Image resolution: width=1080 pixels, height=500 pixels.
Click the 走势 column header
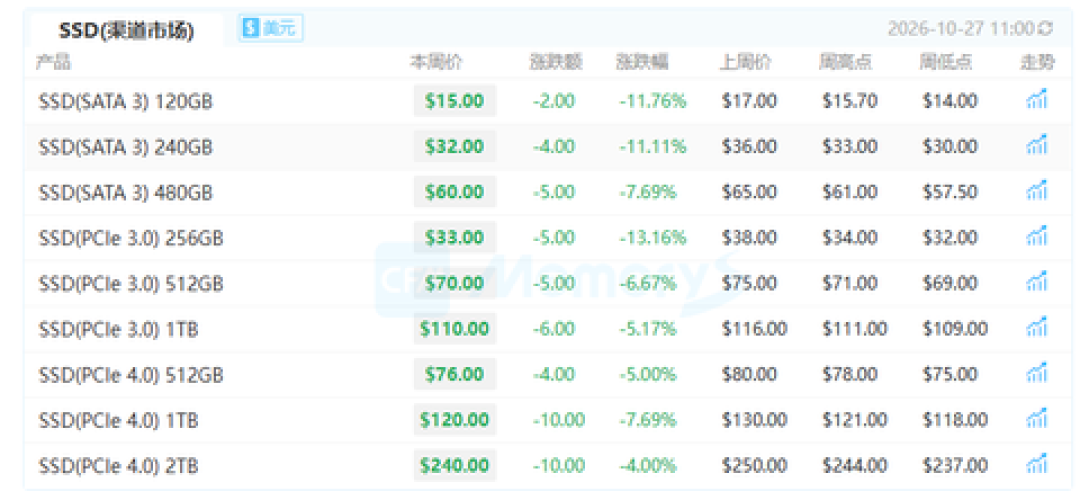pyautogui.click(x=1037, y=63)
